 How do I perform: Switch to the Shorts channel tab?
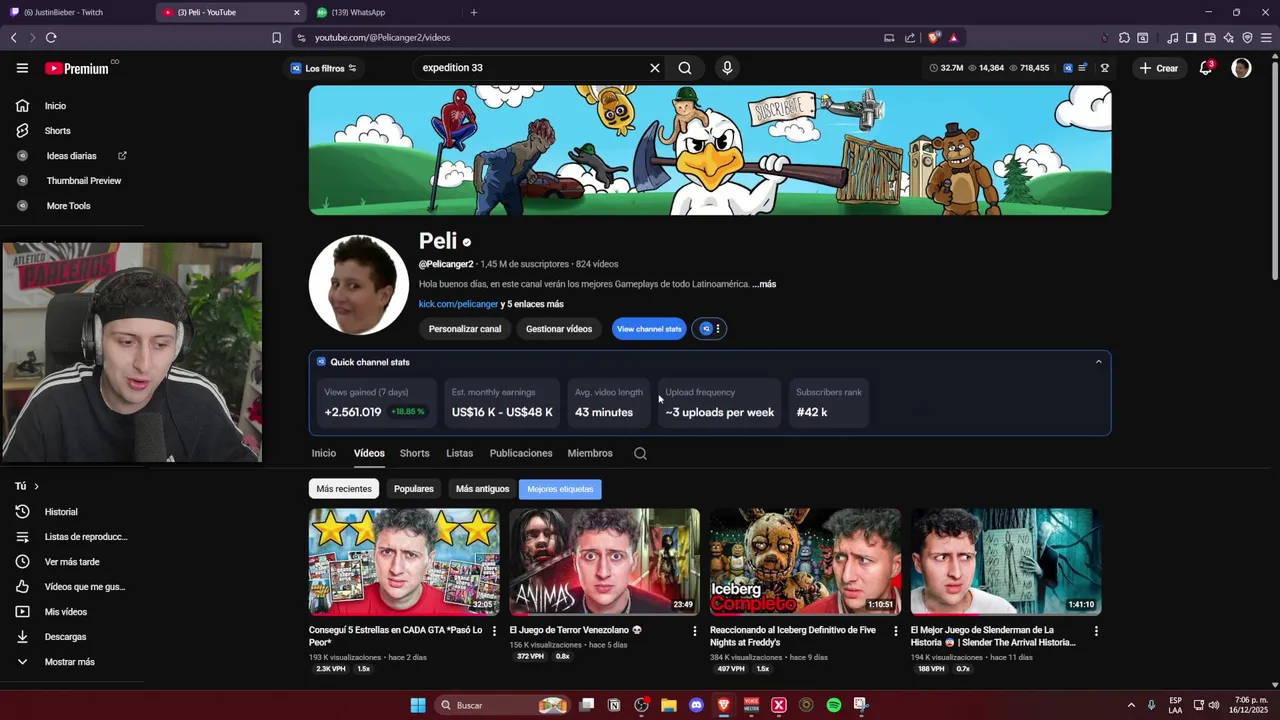(414, 453)
